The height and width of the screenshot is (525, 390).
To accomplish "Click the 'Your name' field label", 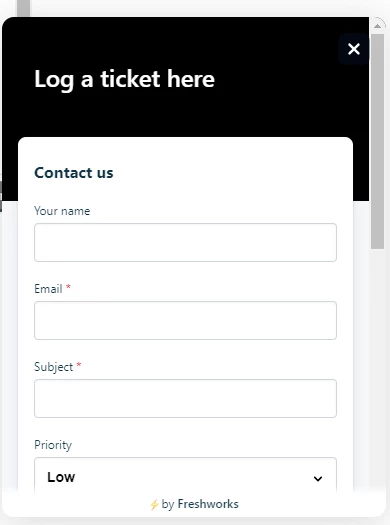I will click(62, 211).
